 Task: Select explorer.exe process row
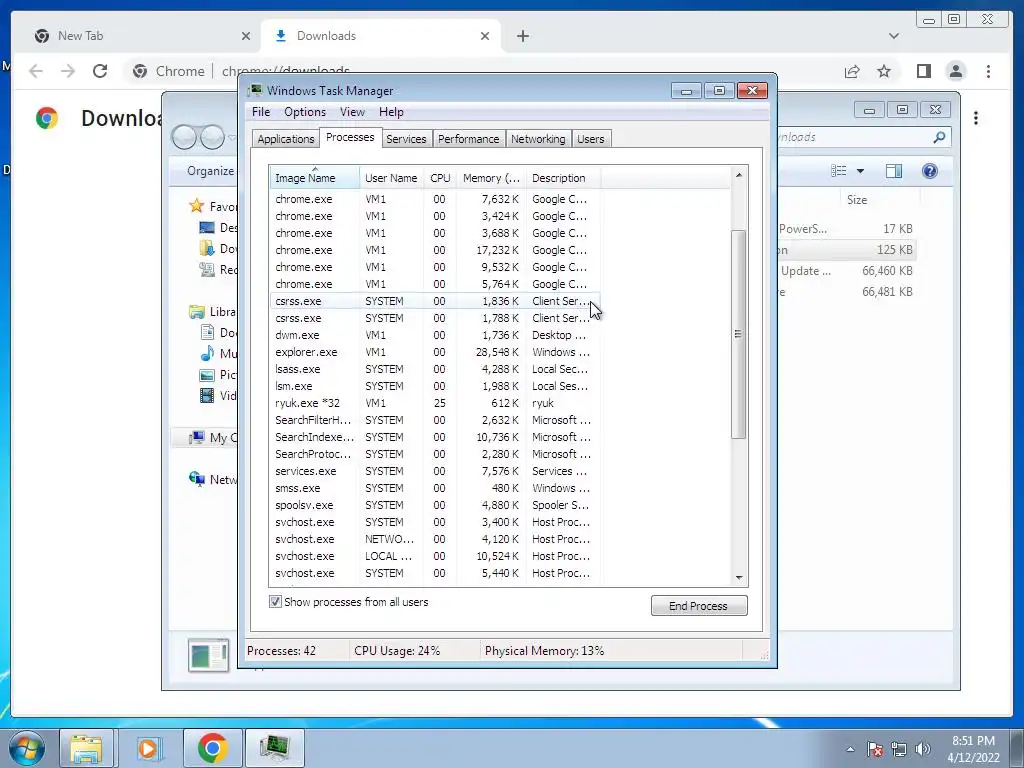pyautogui.click(x=434, y=352)
